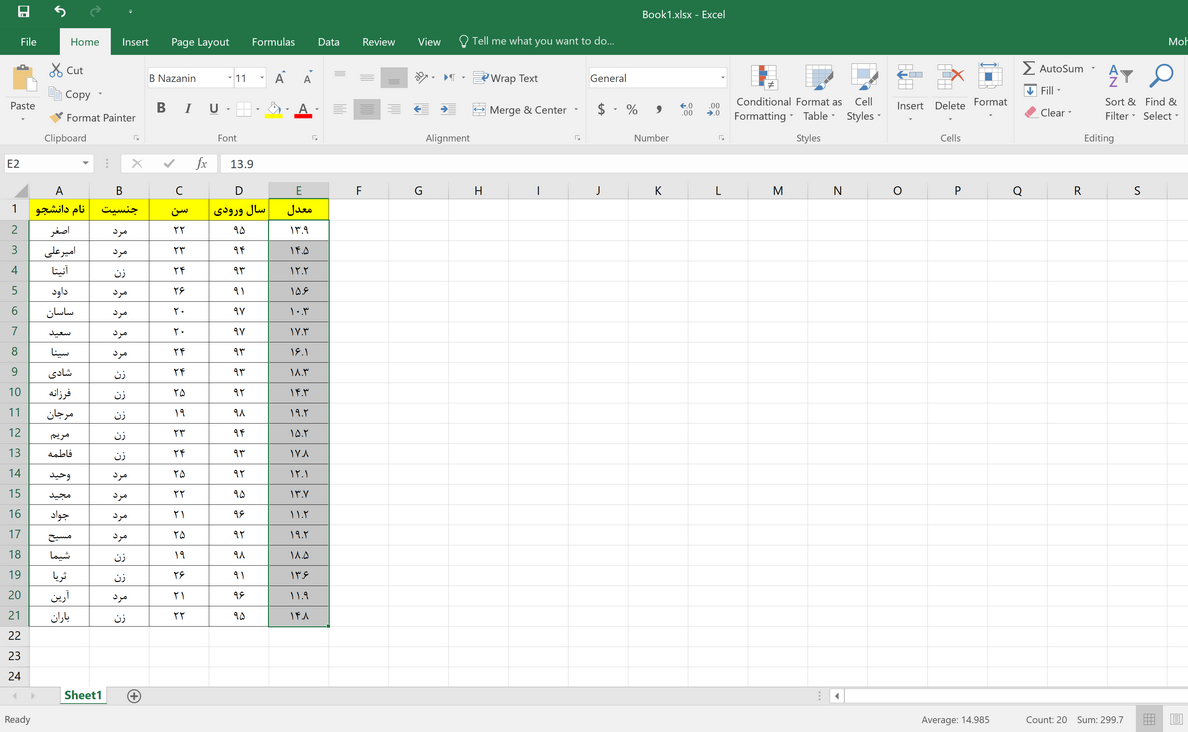Viewport: 1188px width, 732px height.
Task: Apply the yellow fill color swatch
Action: [273, 110]
